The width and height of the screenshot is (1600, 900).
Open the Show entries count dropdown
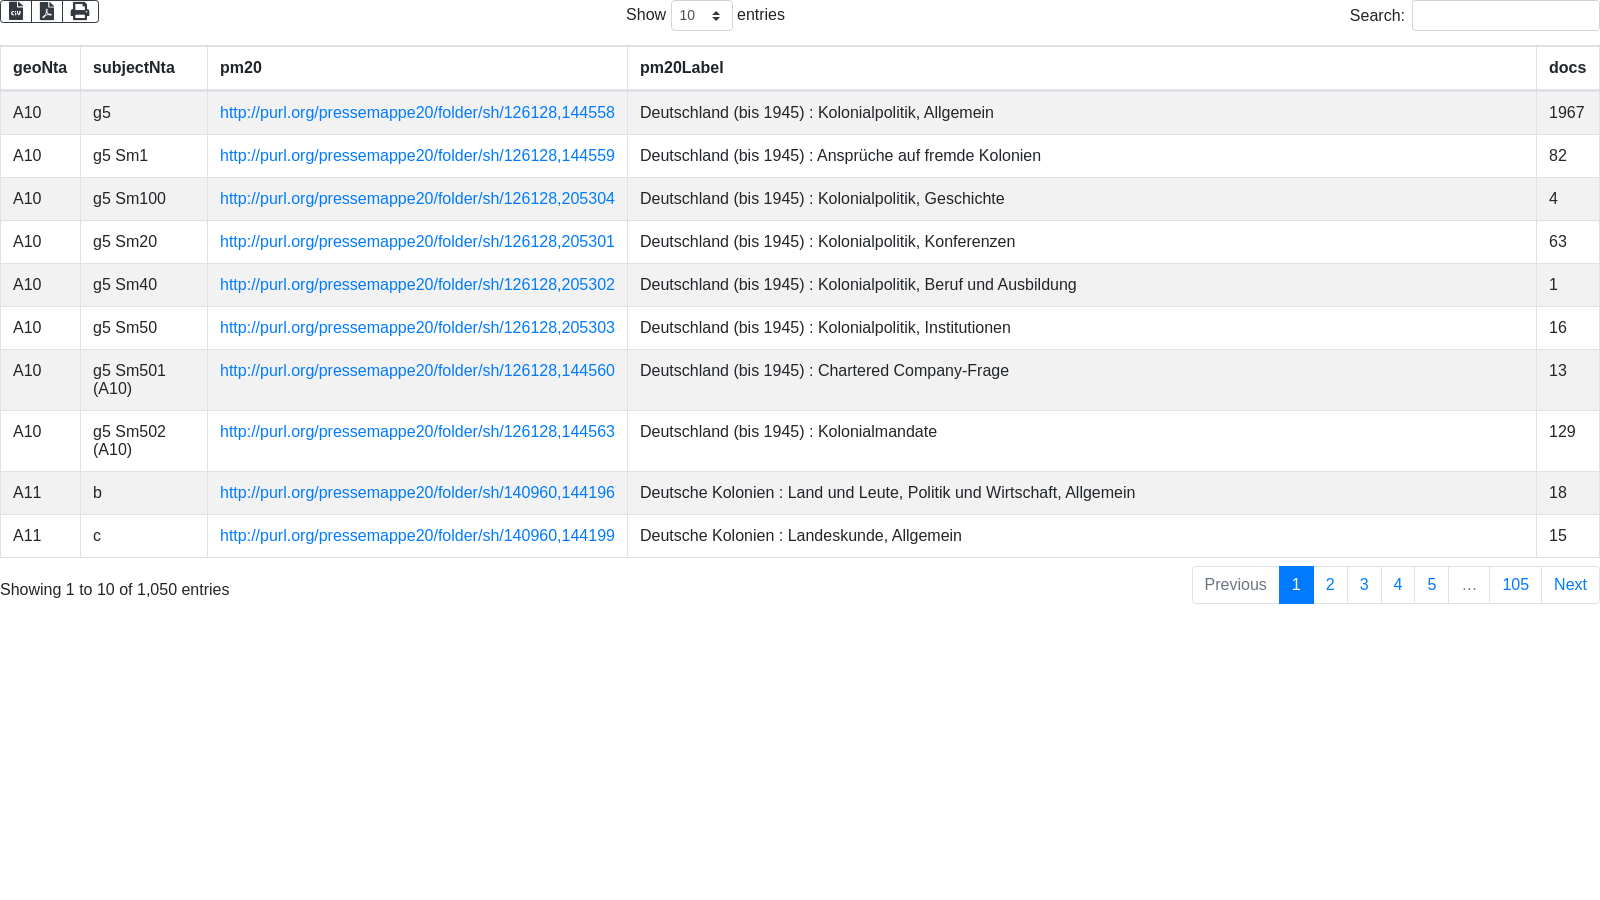tap(701, 16)
